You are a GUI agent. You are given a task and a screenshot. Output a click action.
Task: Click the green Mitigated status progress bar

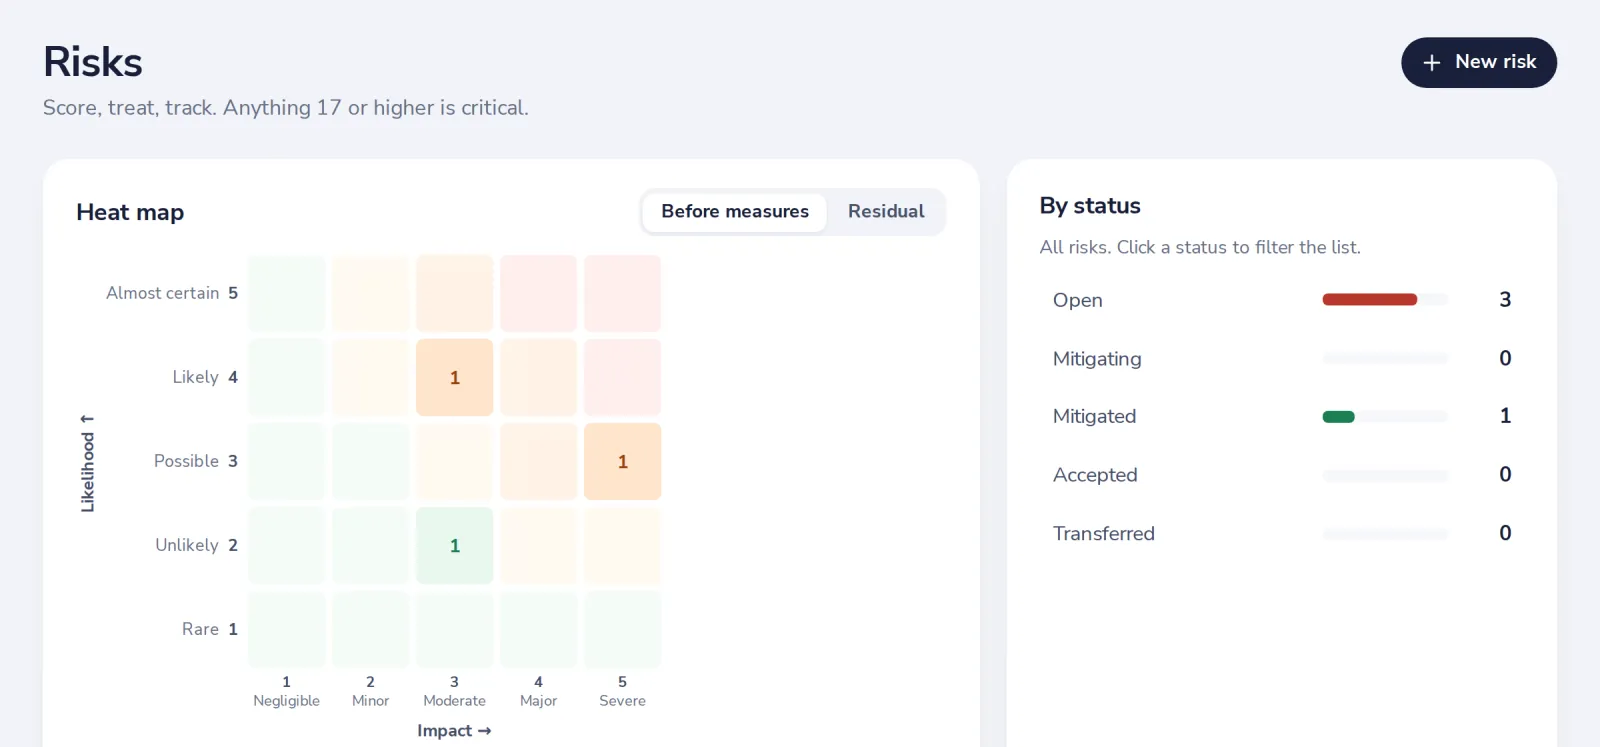pyautogui.click(x=1338, y=417)
